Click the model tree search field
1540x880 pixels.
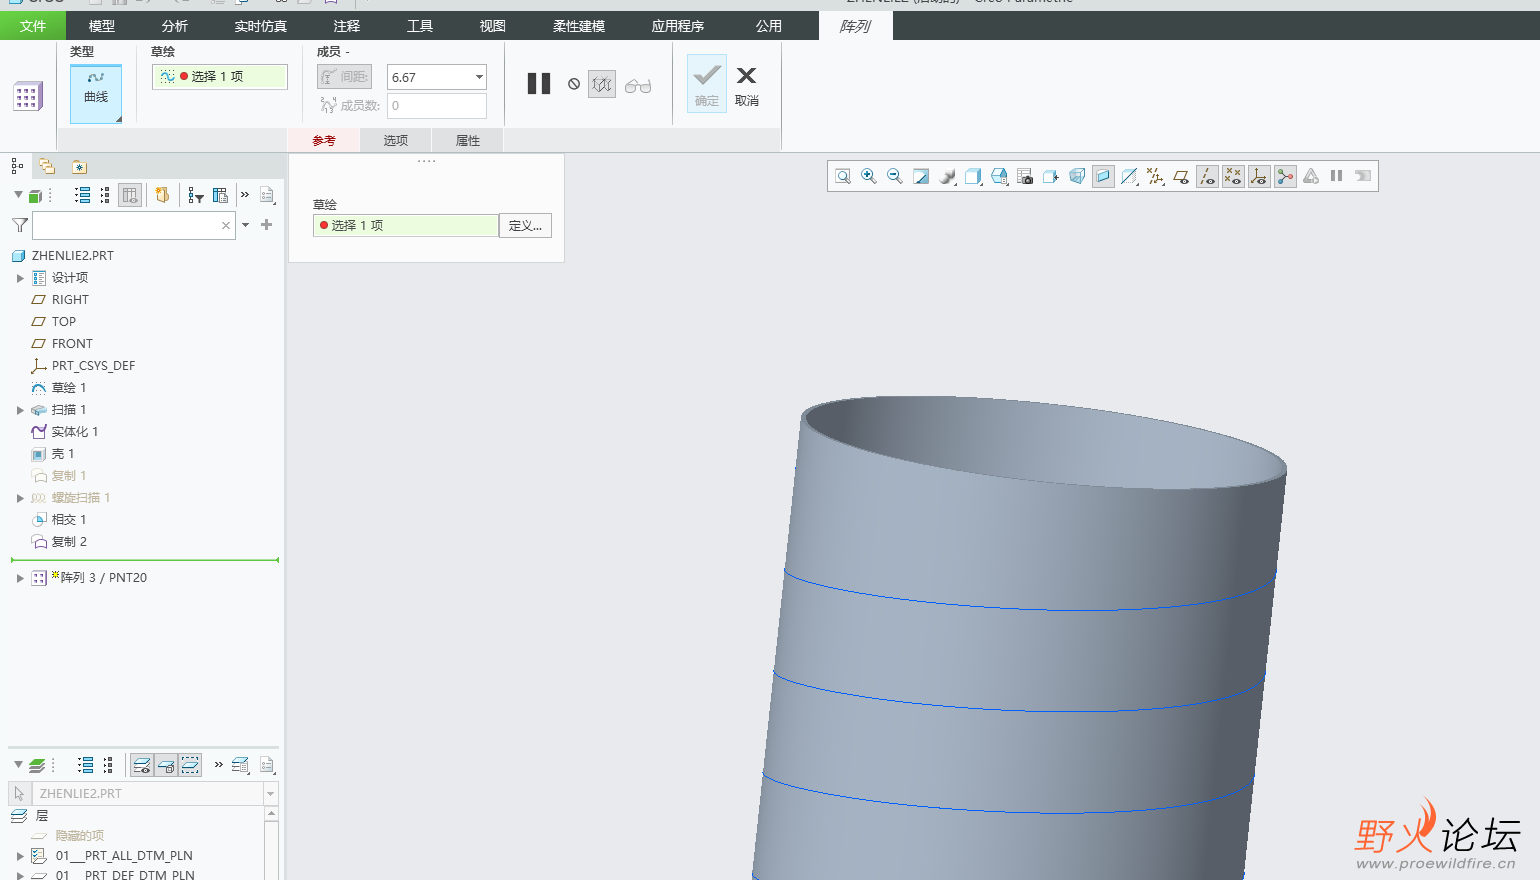[x=126, y=225]
